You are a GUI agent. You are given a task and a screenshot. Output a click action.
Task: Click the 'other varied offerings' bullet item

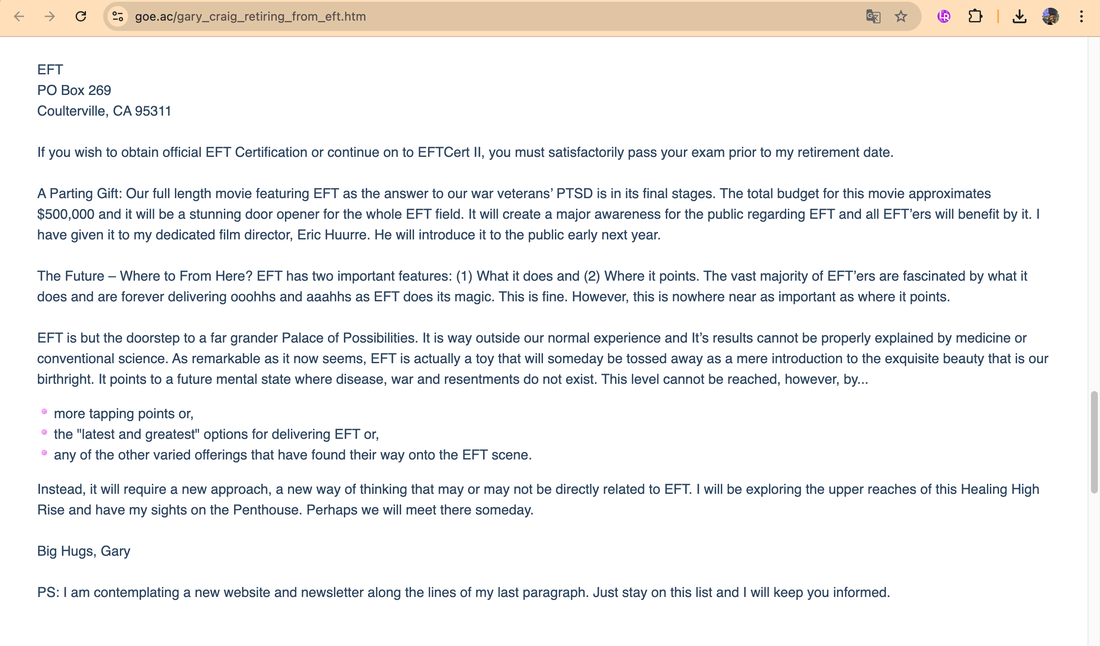[293, 455]
